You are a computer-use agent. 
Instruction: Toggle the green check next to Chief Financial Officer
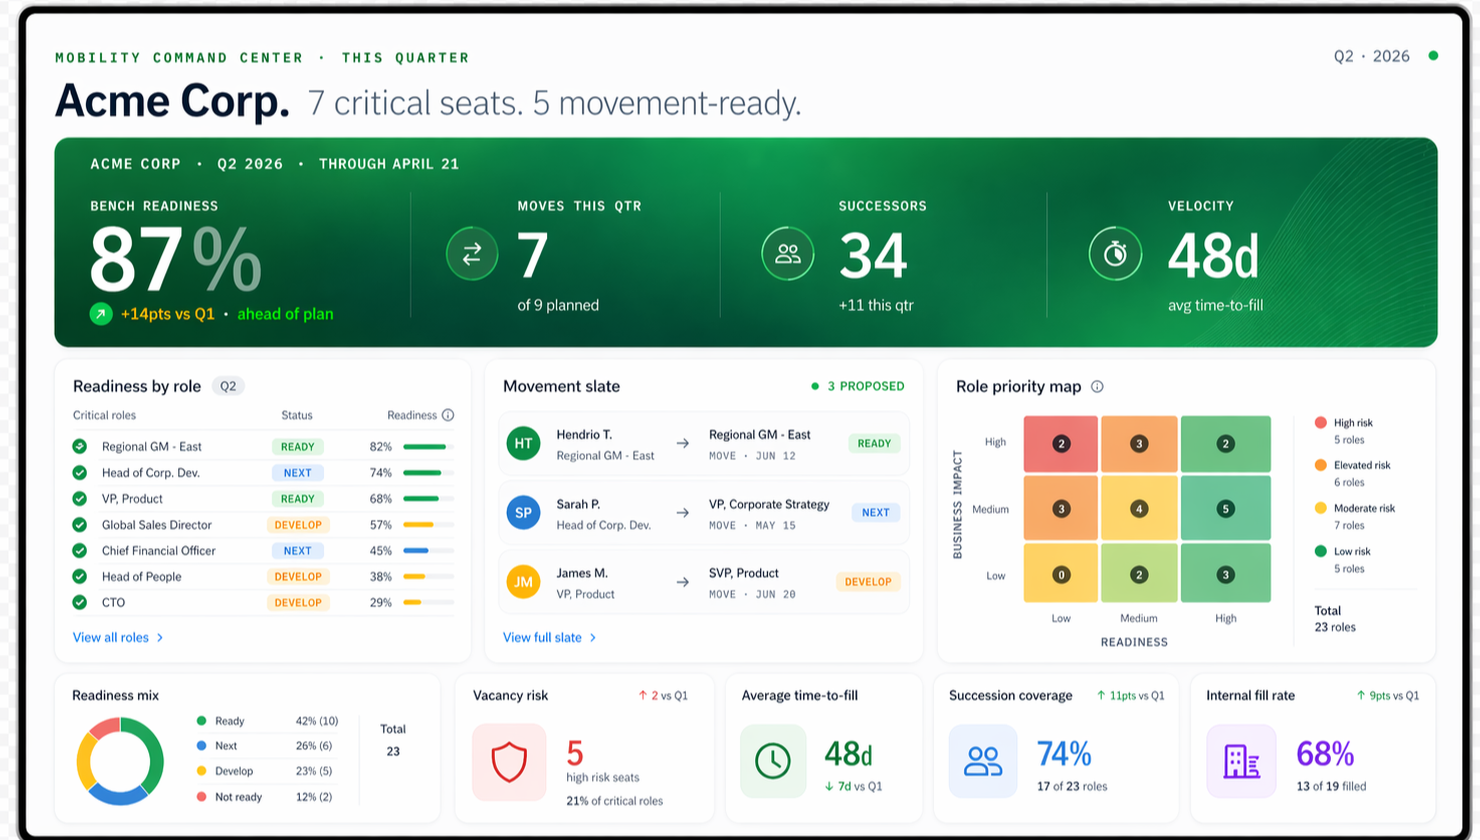click(81, 551)
